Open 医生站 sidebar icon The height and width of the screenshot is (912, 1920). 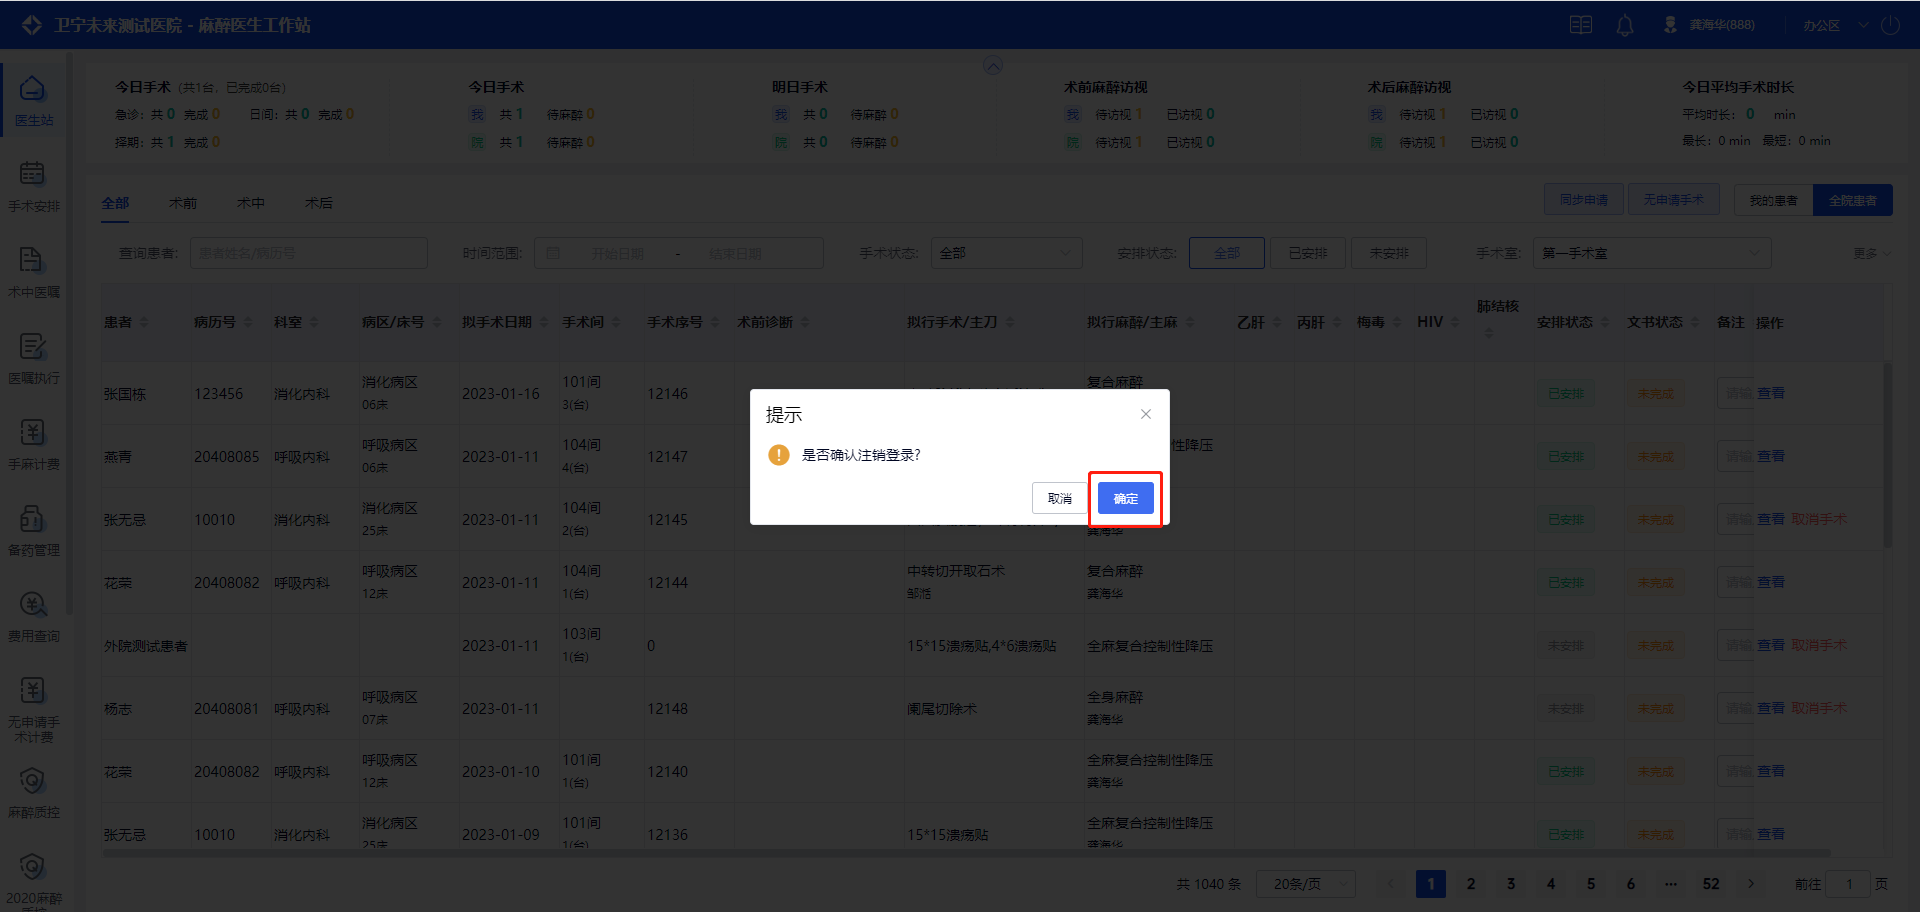tap(33, 100)
